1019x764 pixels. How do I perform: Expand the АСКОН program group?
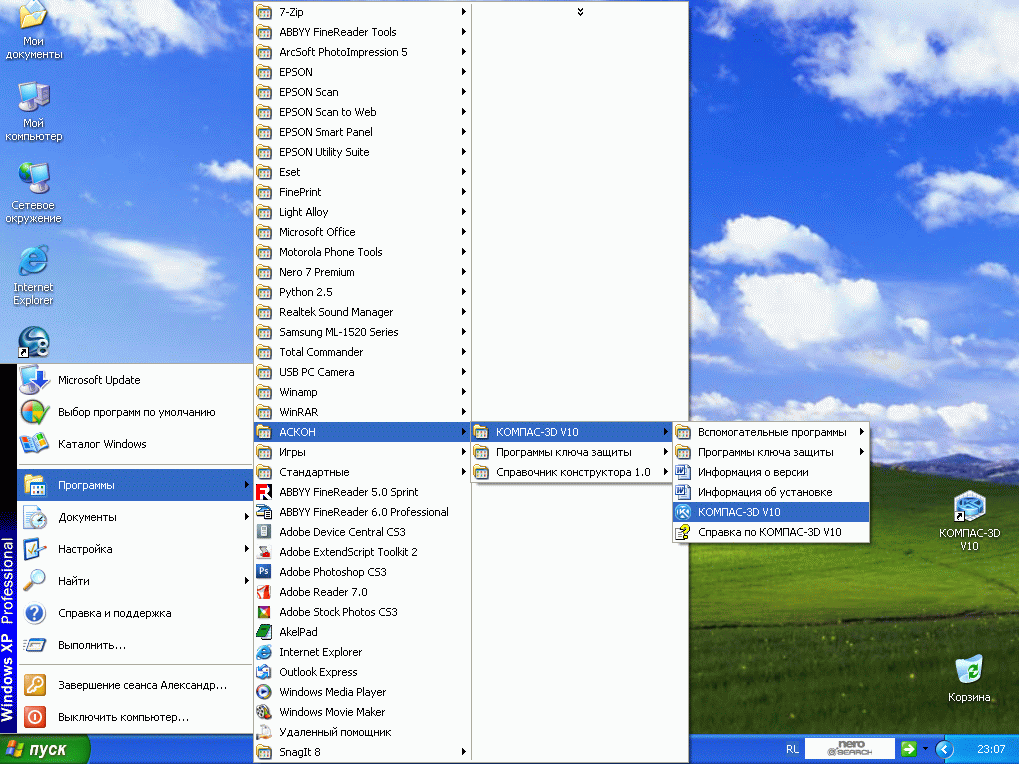362,432
